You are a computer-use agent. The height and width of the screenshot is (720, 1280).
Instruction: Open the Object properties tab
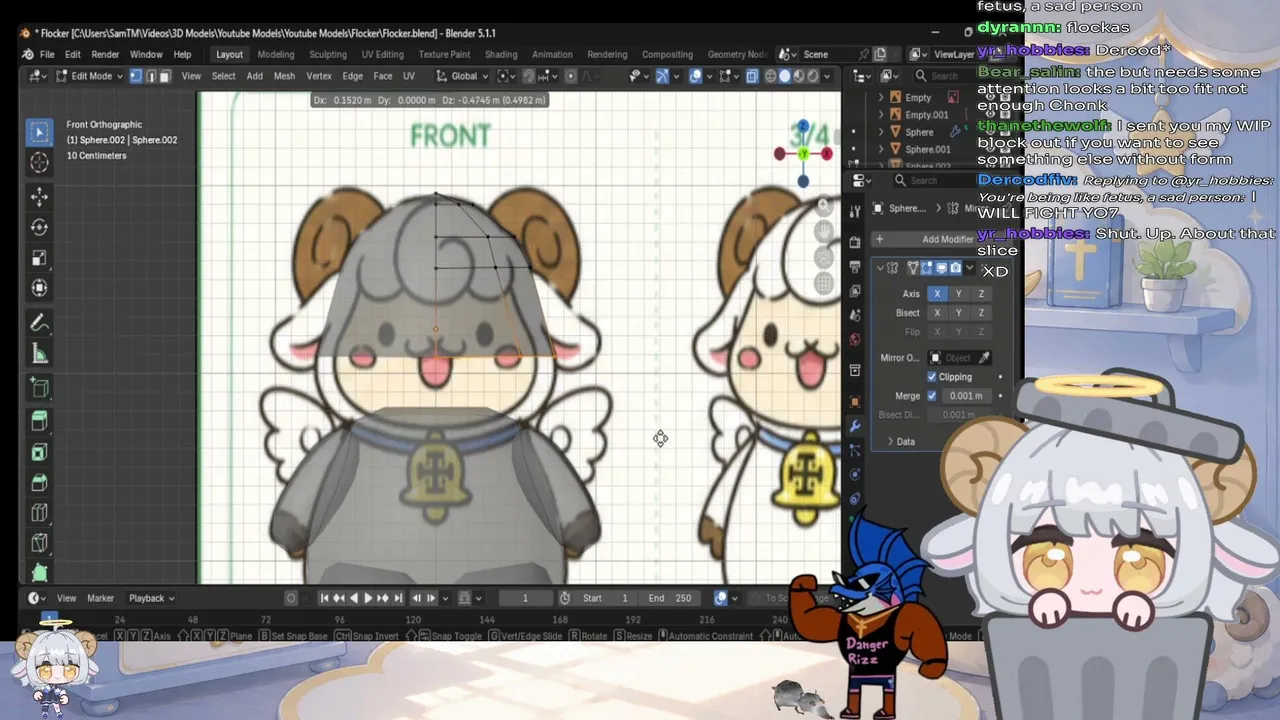pos(855,402)
